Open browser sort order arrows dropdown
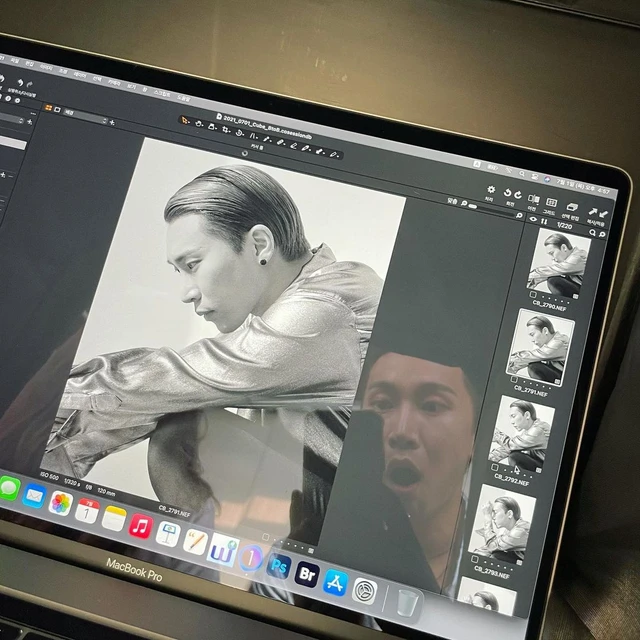Viewport: 640px width, 640px height. [544, 221]
